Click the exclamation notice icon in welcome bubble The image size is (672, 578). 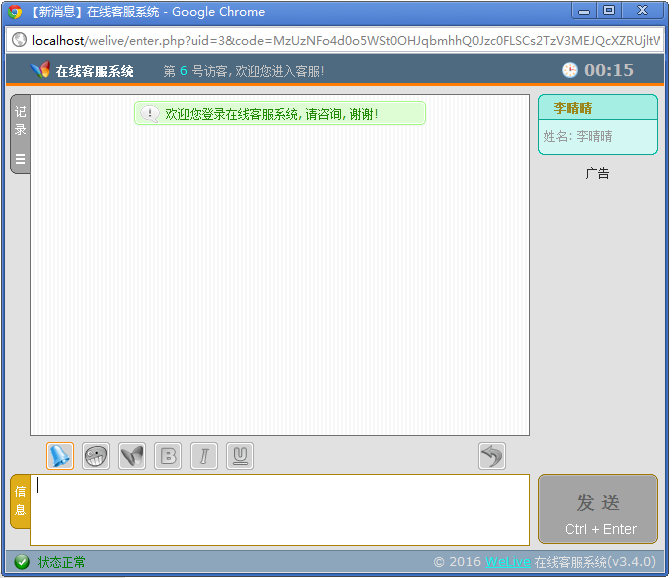click(150, 114)
